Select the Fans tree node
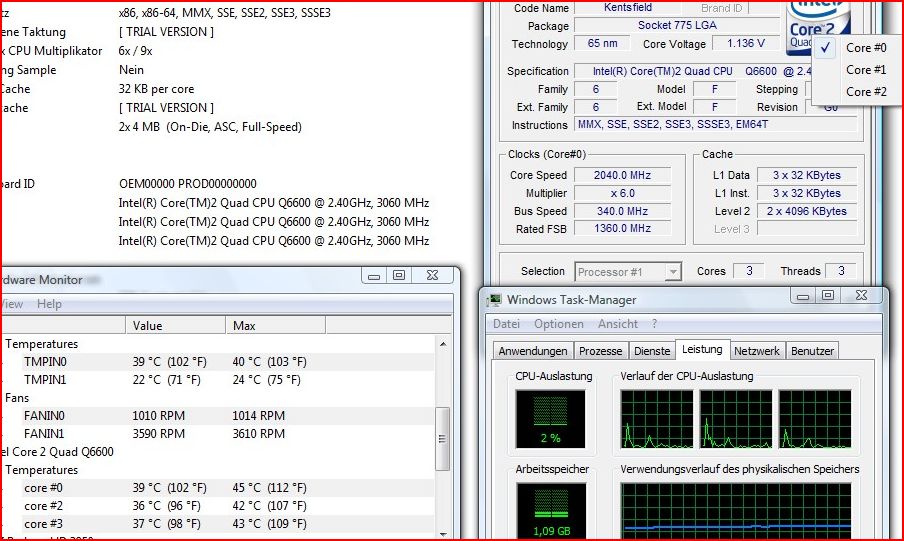 point(17,397)
